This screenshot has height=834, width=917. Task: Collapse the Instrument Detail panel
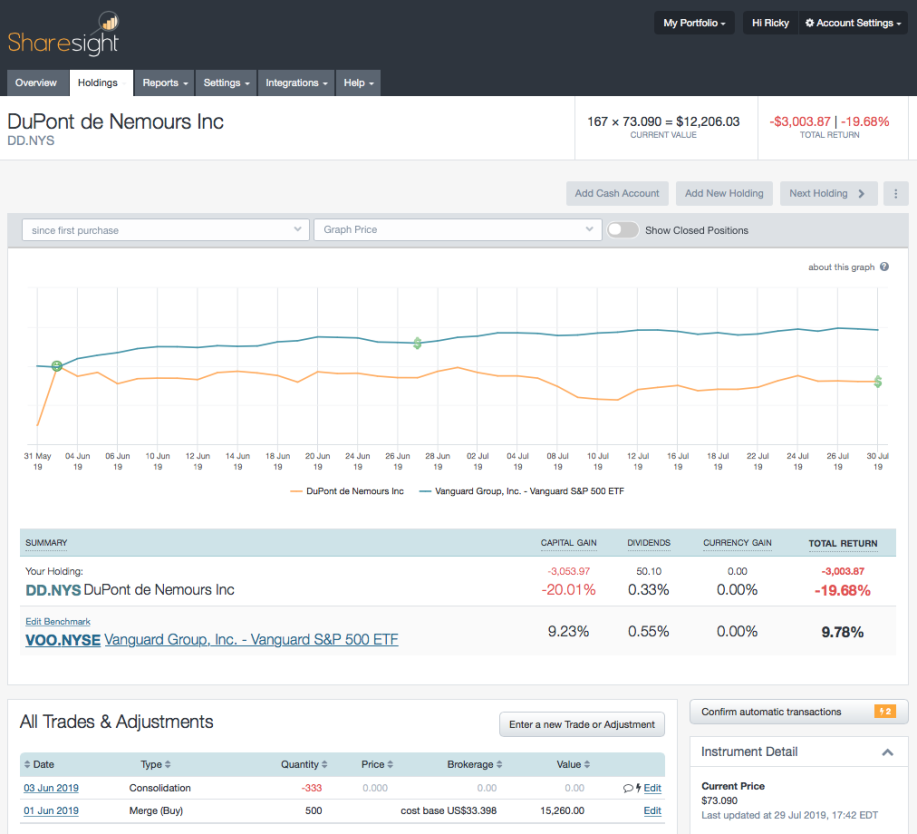tap(887, 752)
